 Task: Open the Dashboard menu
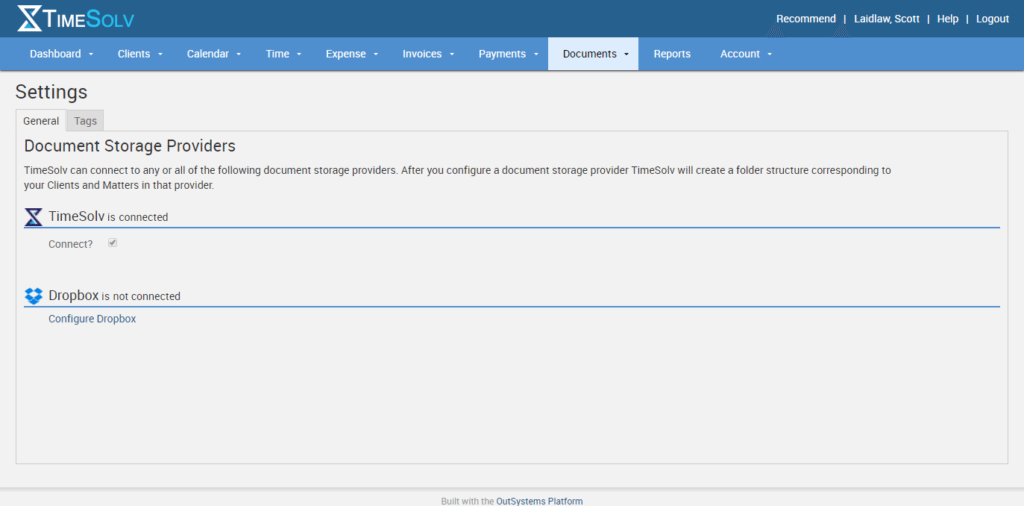click(x=56, y=54)
